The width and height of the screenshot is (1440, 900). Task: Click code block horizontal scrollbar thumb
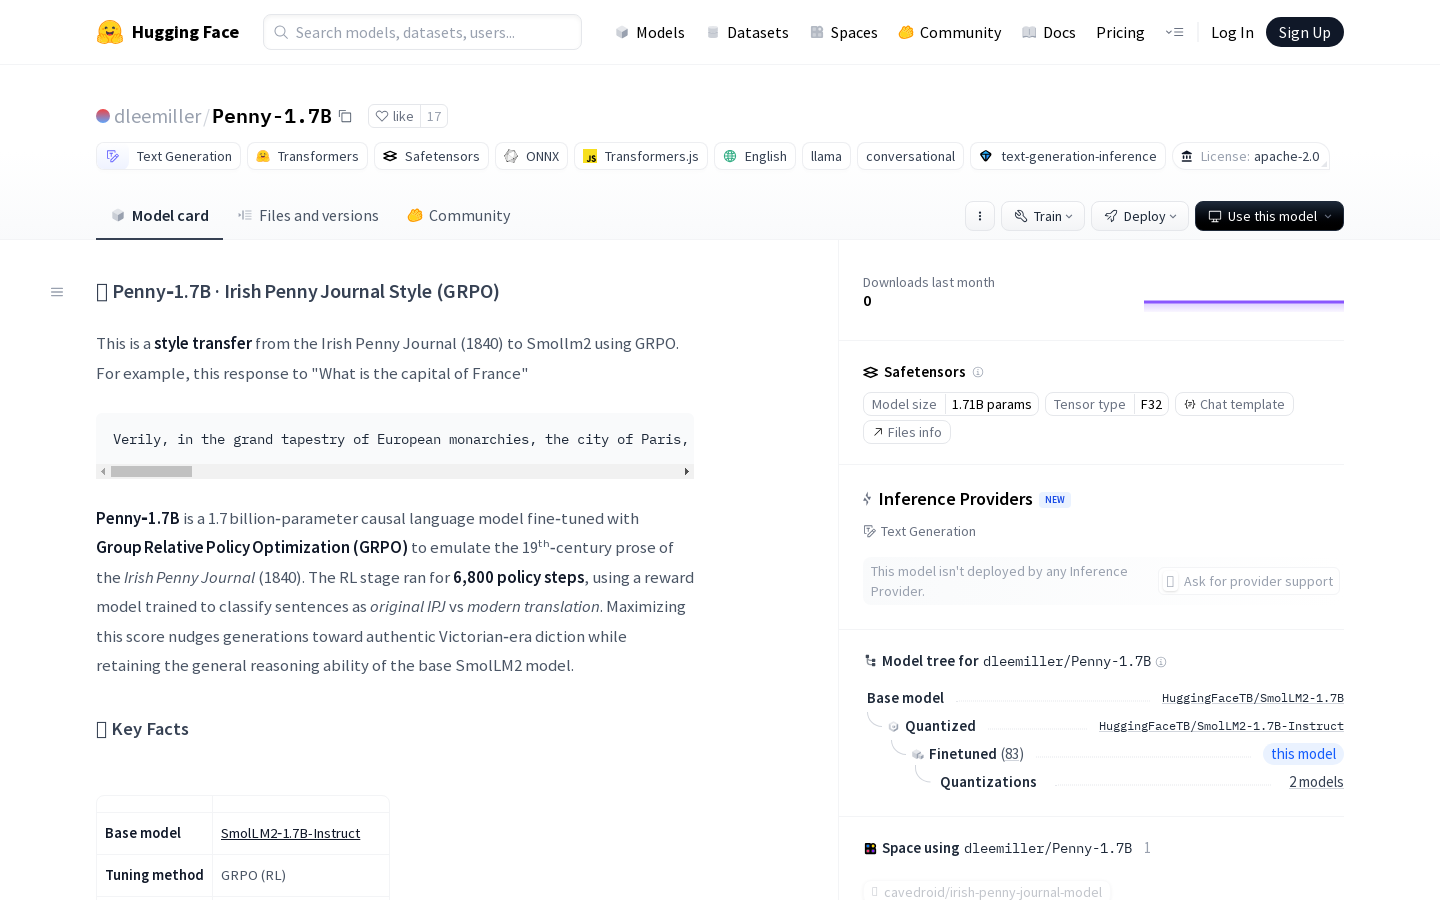[x=151, y=471]
